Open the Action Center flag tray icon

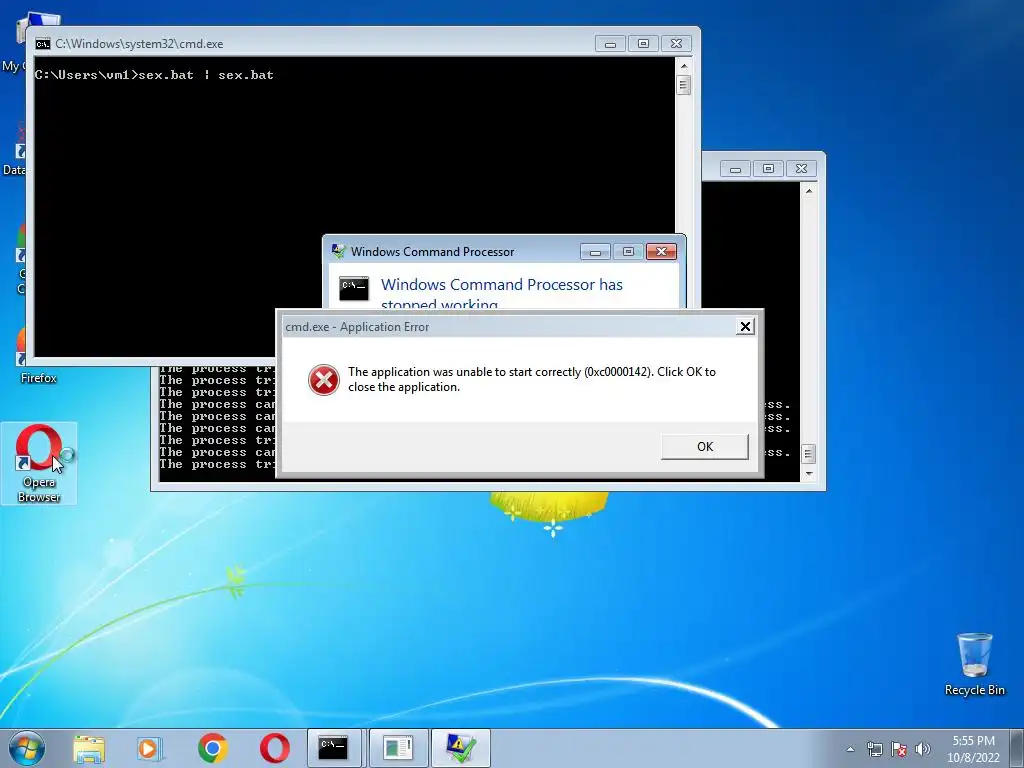pyautogui.click(x=899, y=749)
